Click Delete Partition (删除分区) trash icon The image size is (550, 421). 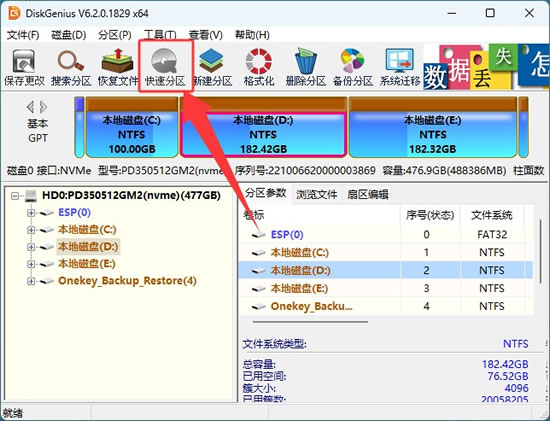pos(306,67)
